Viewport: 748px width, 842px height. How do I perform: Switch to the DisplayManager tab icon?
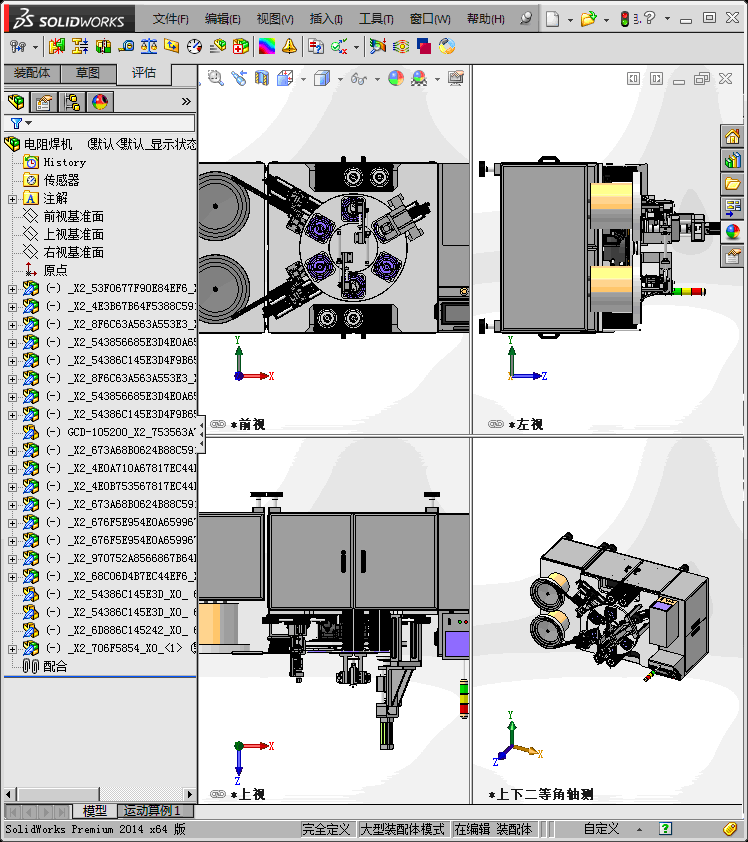(x=100, y=101)
